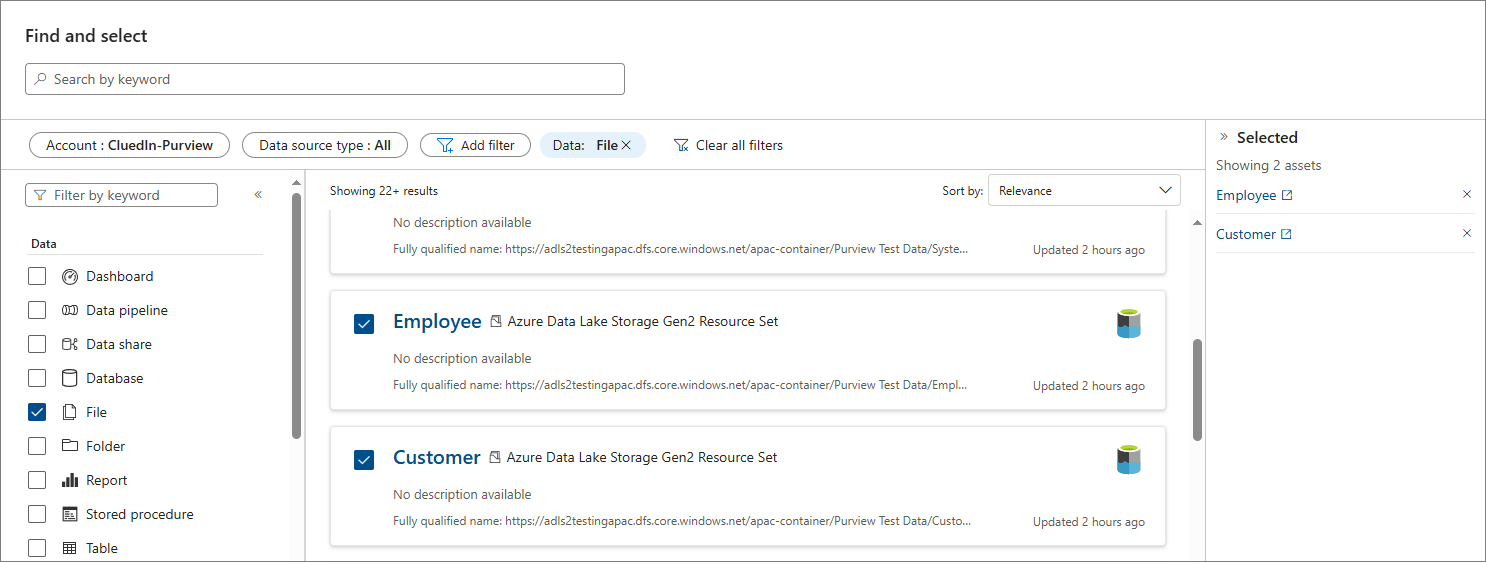Click the Filter by keyword field
The width and height of the screenshot is (1486, 562).
coord(121,195)
